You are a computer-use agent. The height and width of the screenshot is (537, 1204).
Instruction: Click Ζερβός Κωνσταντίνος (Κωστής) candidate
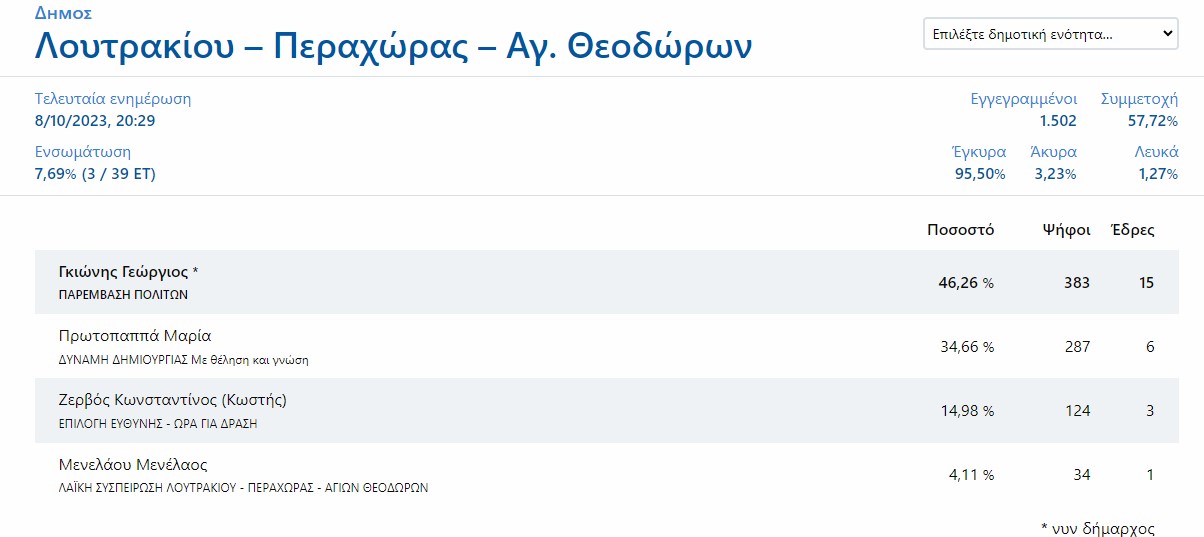(173, 400)
